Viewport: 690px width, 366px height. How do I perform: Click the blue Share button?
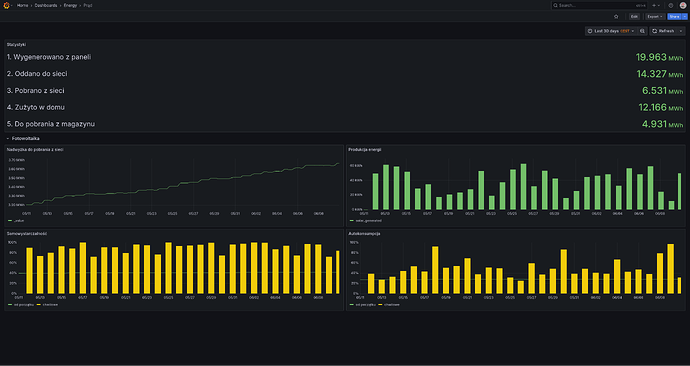pyautogui.click(x=674, y=16)
